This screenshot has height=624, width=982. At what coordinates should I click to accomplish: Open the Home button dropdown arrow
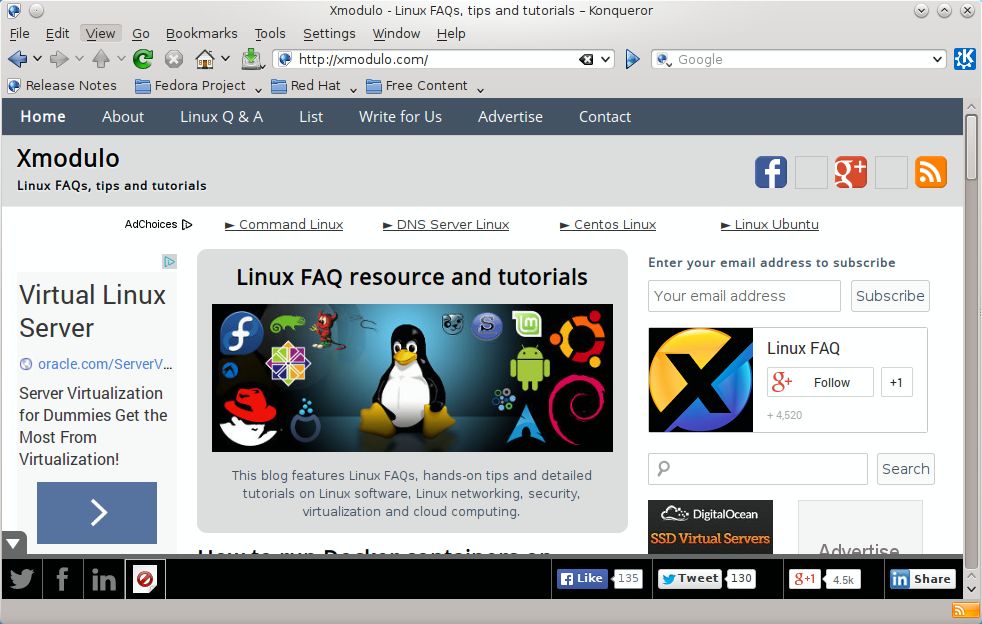[225, 59]
